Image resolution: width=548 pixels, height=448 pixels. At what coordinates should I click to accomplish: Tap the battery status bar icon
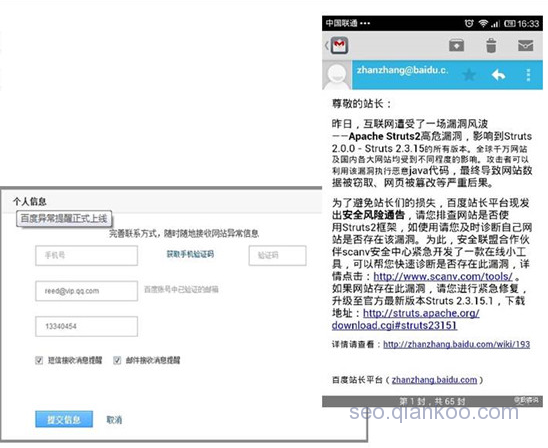point(510,24)
